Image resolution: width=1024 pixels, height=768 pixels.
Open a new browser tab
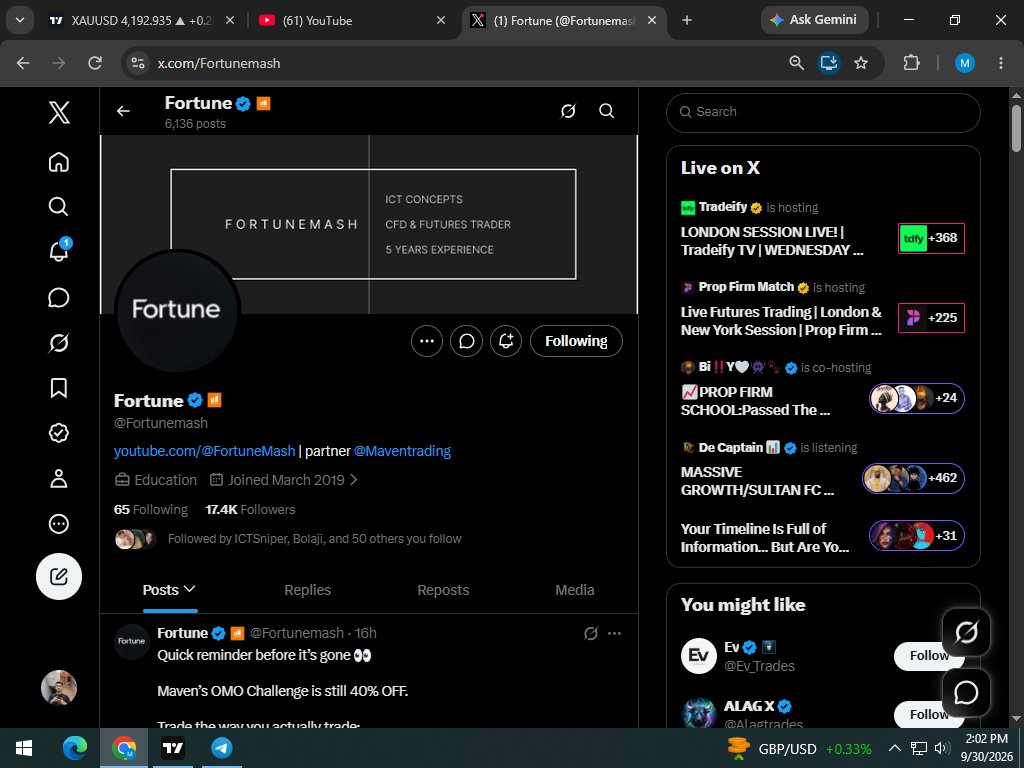pyautogui.click(x=686, y=20)
